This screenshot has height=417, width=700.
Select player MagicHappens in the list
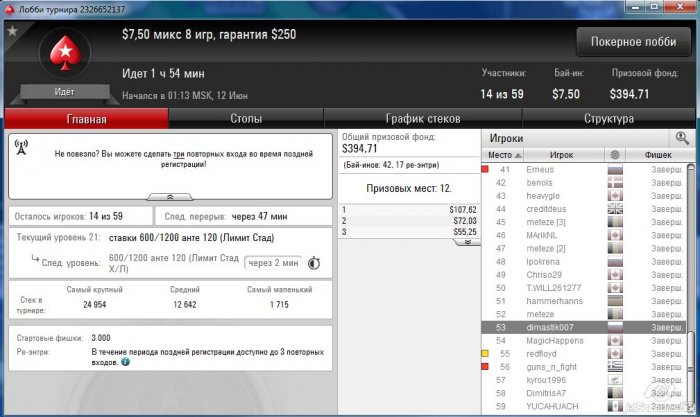coord(583,341)
